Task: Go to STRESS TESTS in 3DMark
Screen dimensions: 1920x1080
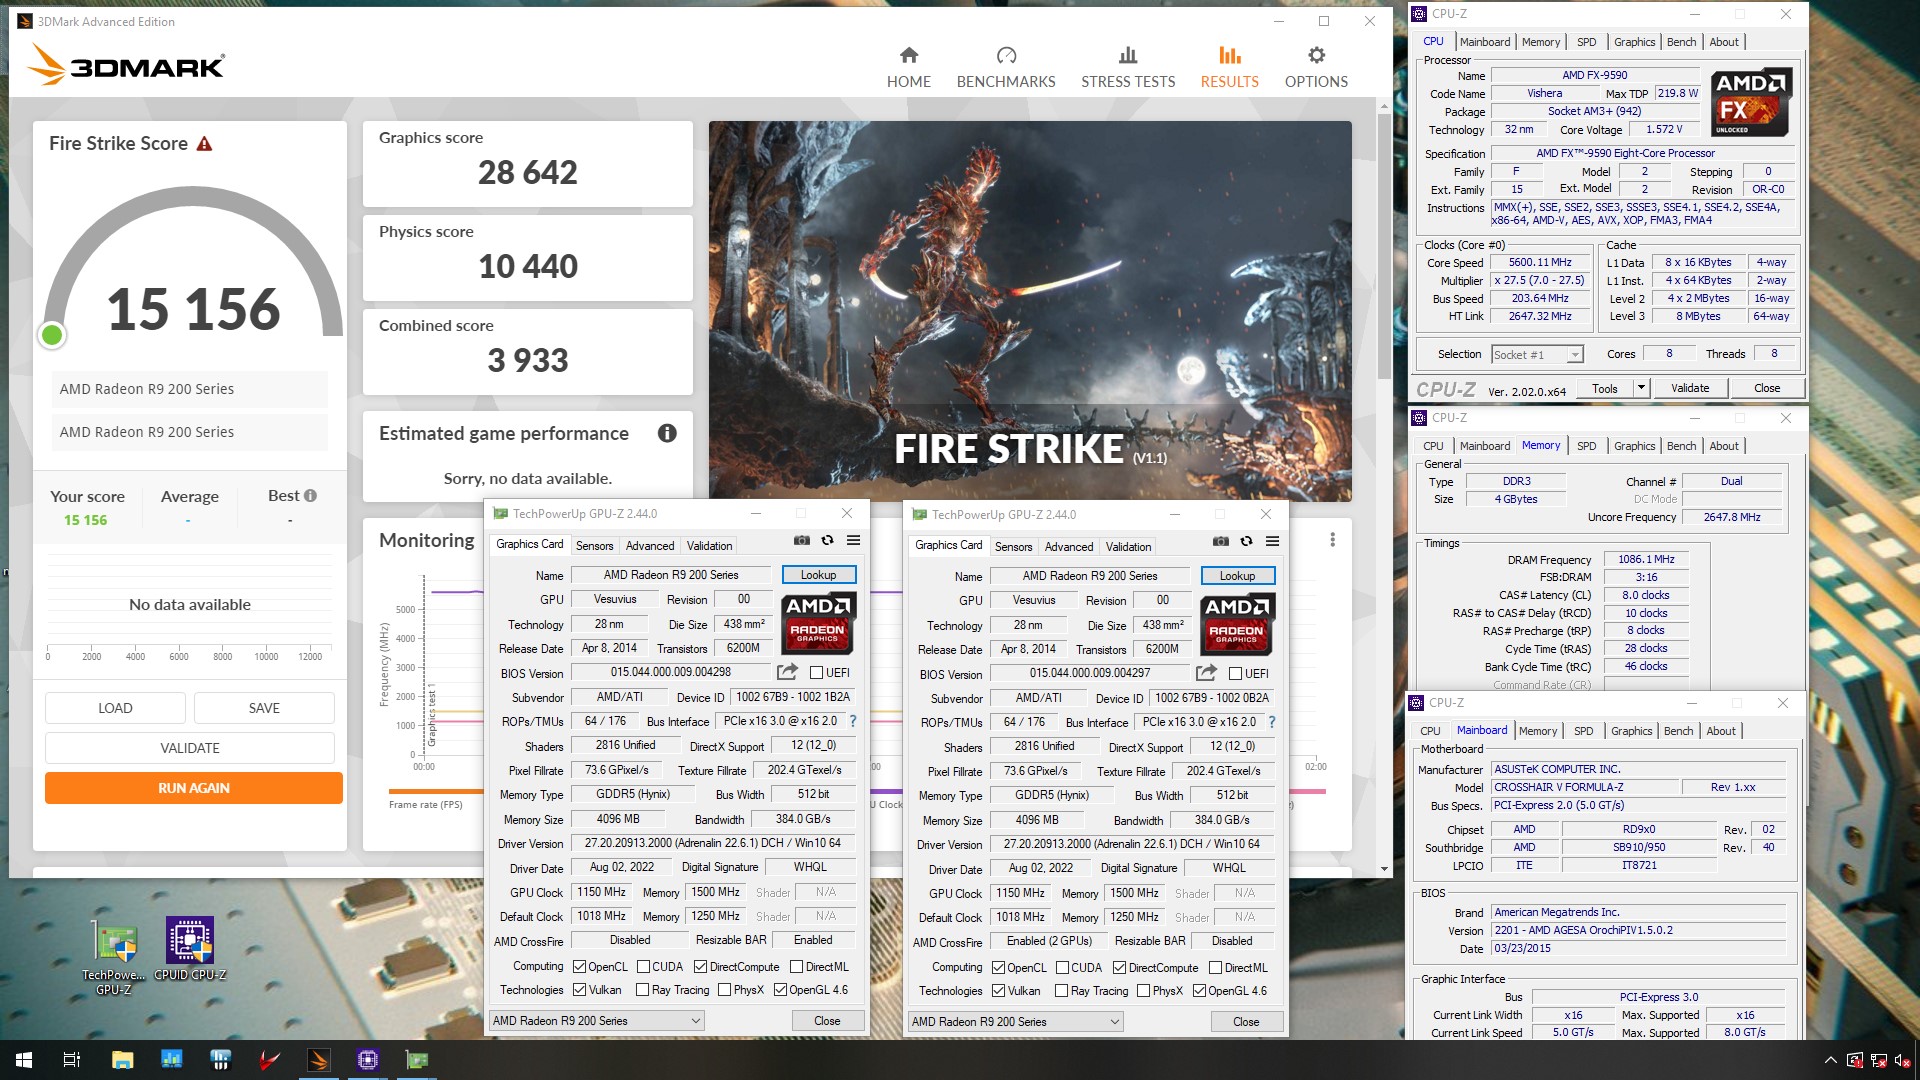Action: [x=1128, y=68]
